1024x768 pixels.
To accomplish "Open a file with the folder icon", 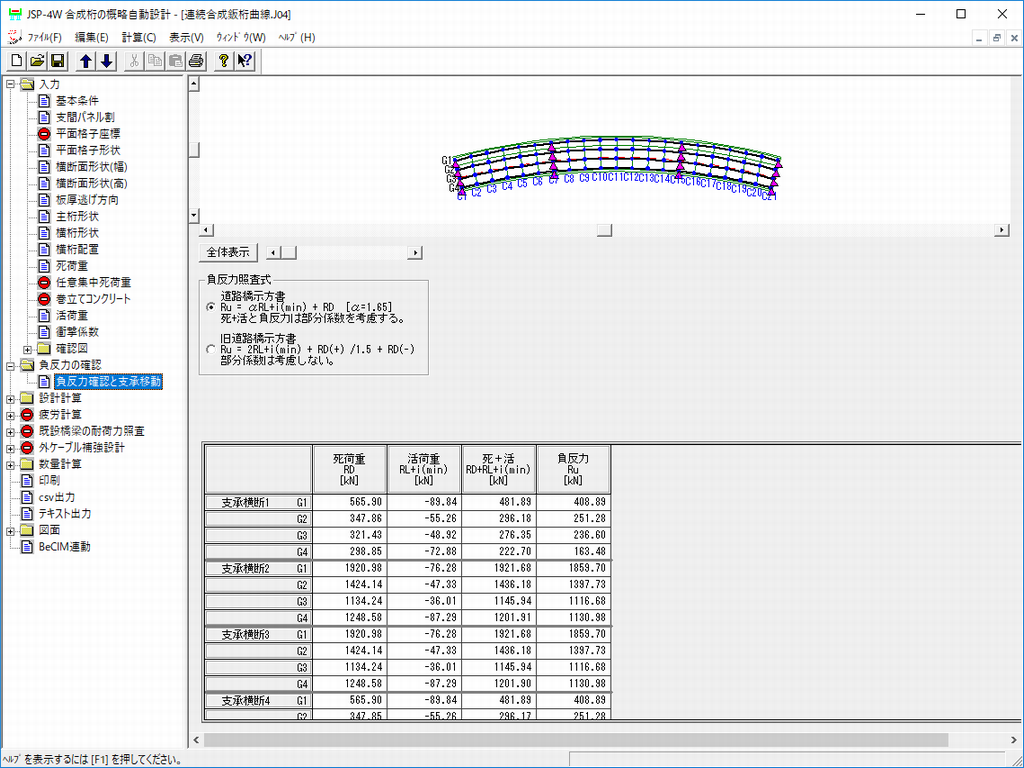I will [x=37, y=61].
